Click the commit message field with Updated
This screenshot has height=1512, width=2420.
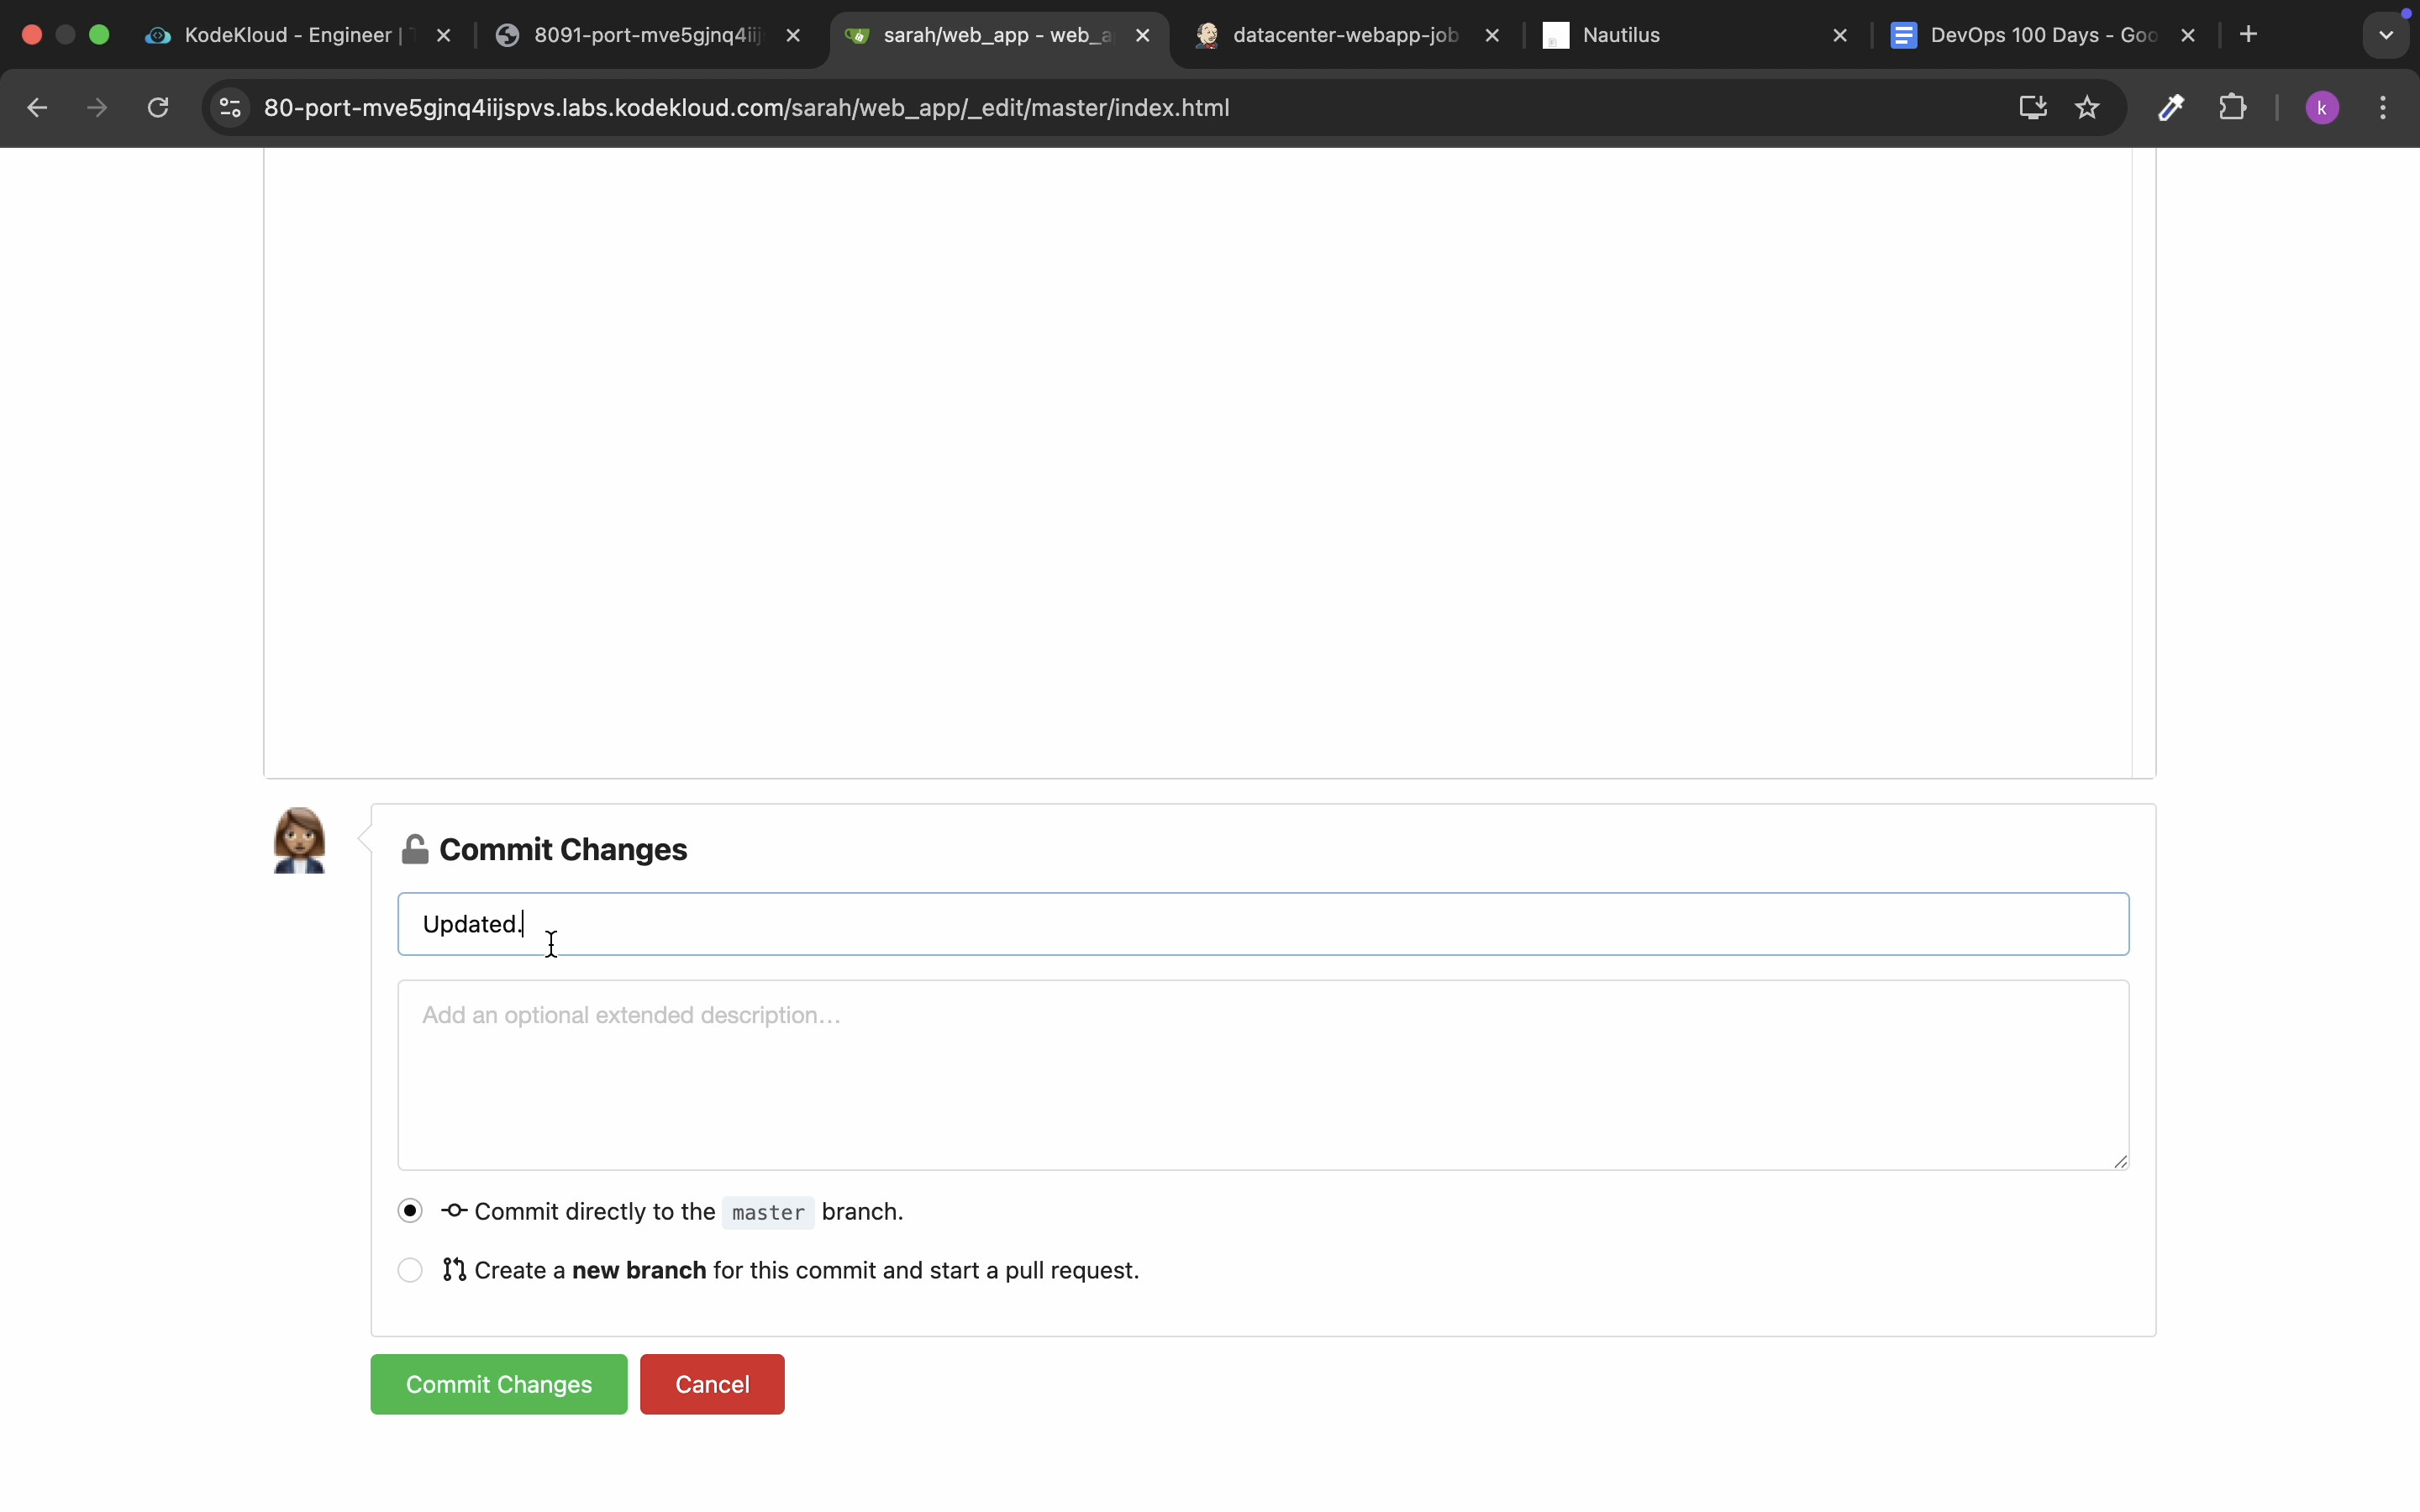click(1262, 924)
